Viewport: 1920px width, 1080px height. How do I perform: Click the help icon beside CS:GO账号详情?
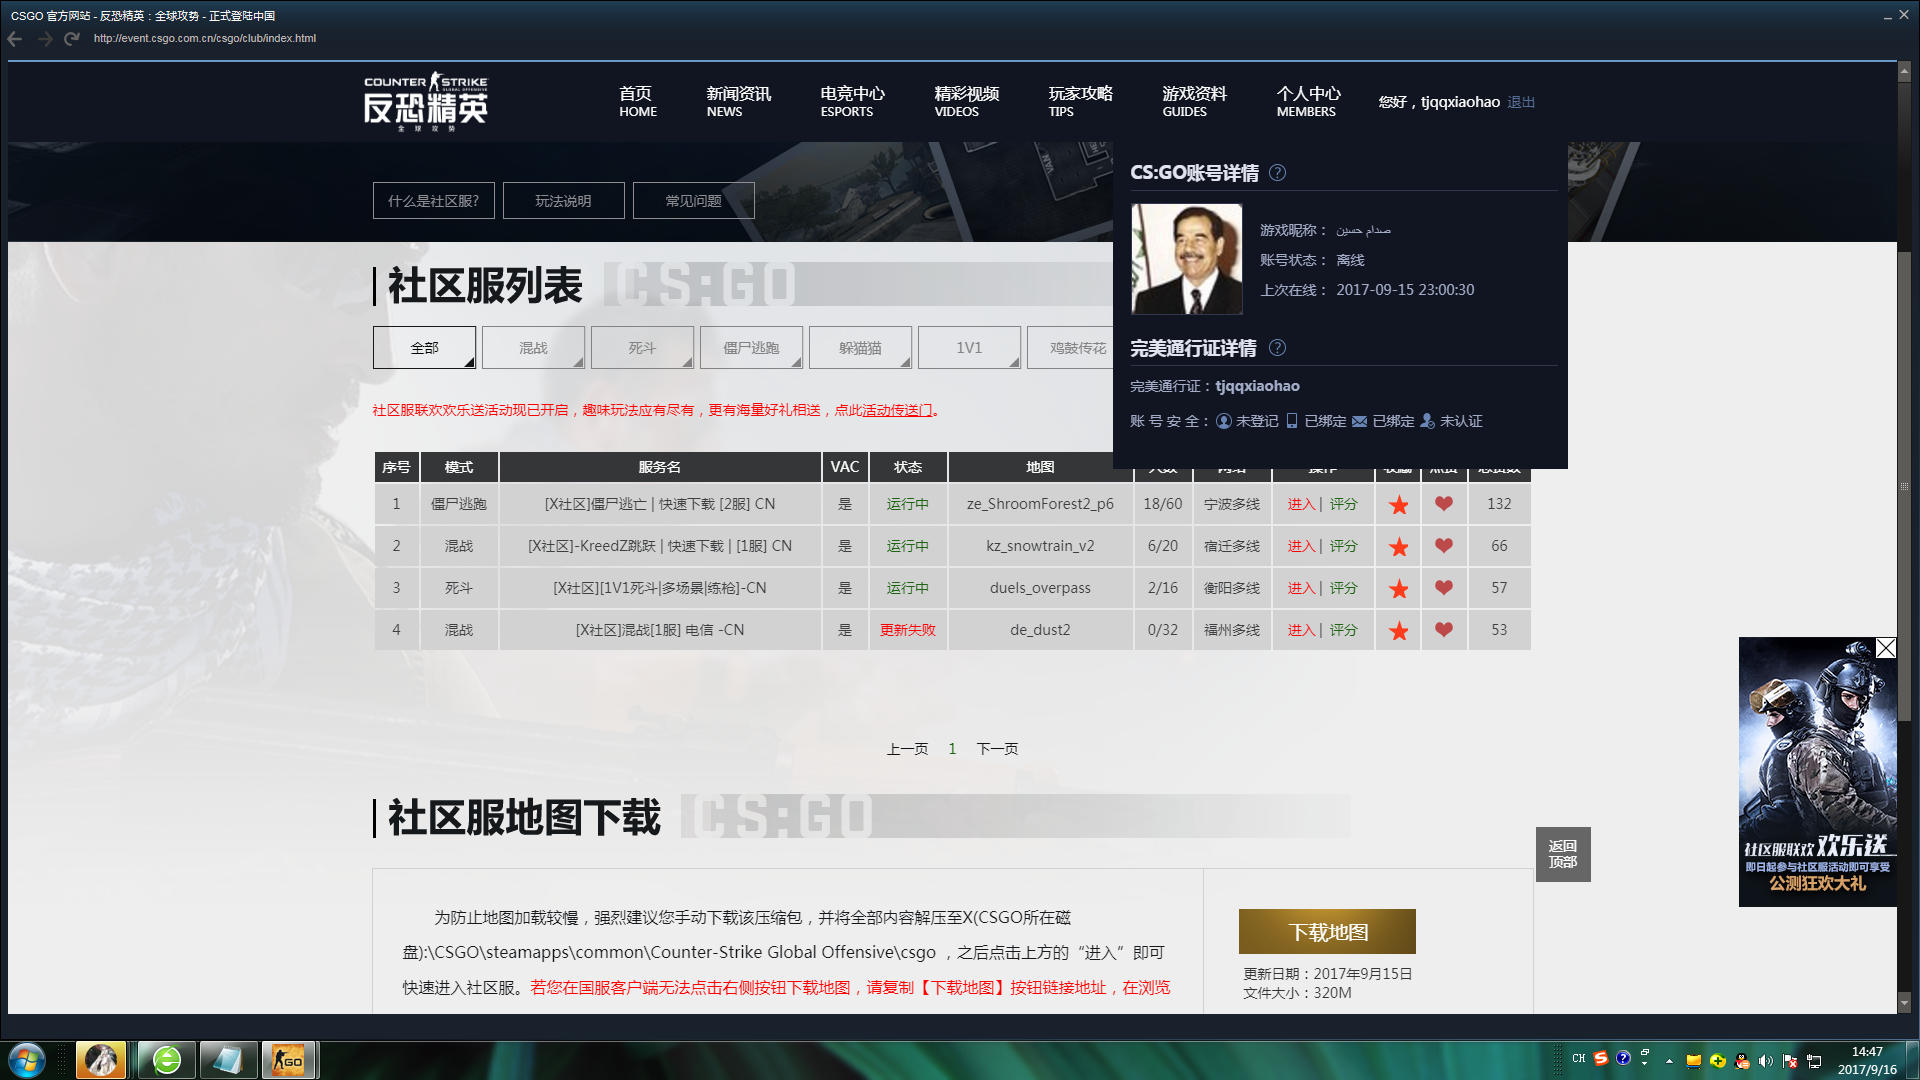tap(1277, 173)
